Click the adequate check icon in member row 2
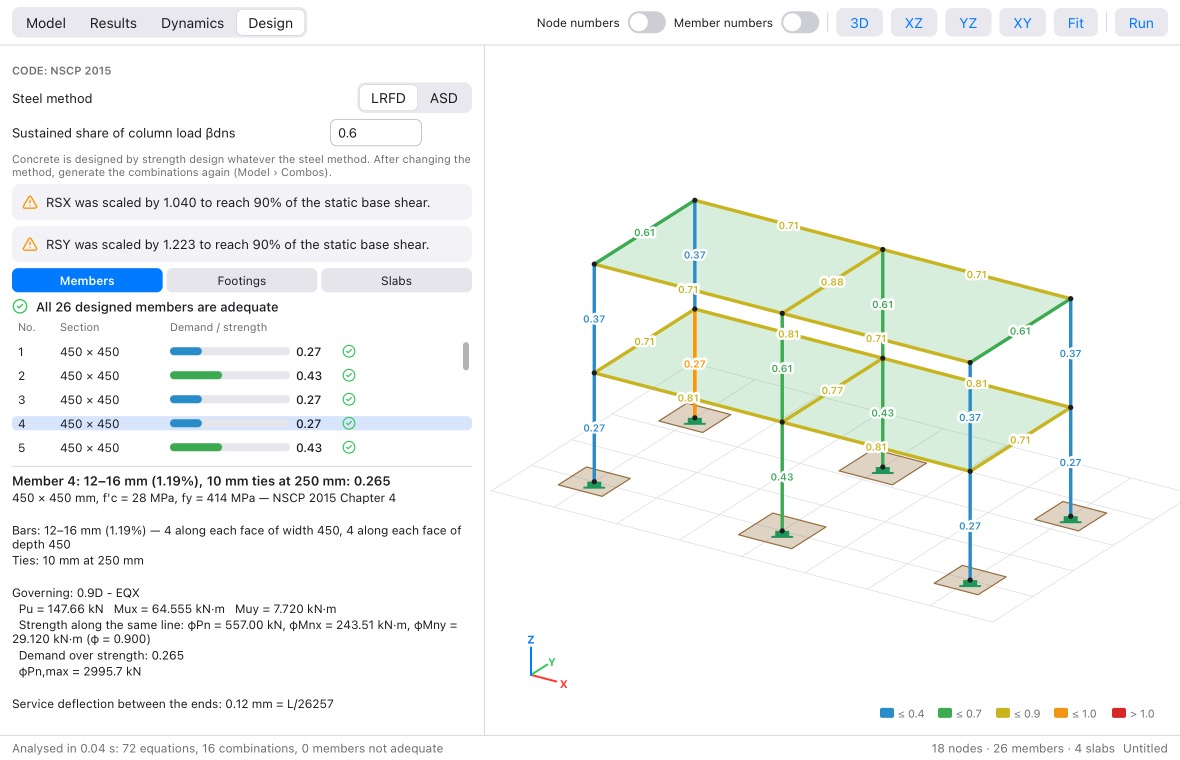This screenshot has height=760, width=1180. click(x=349, y=375)
